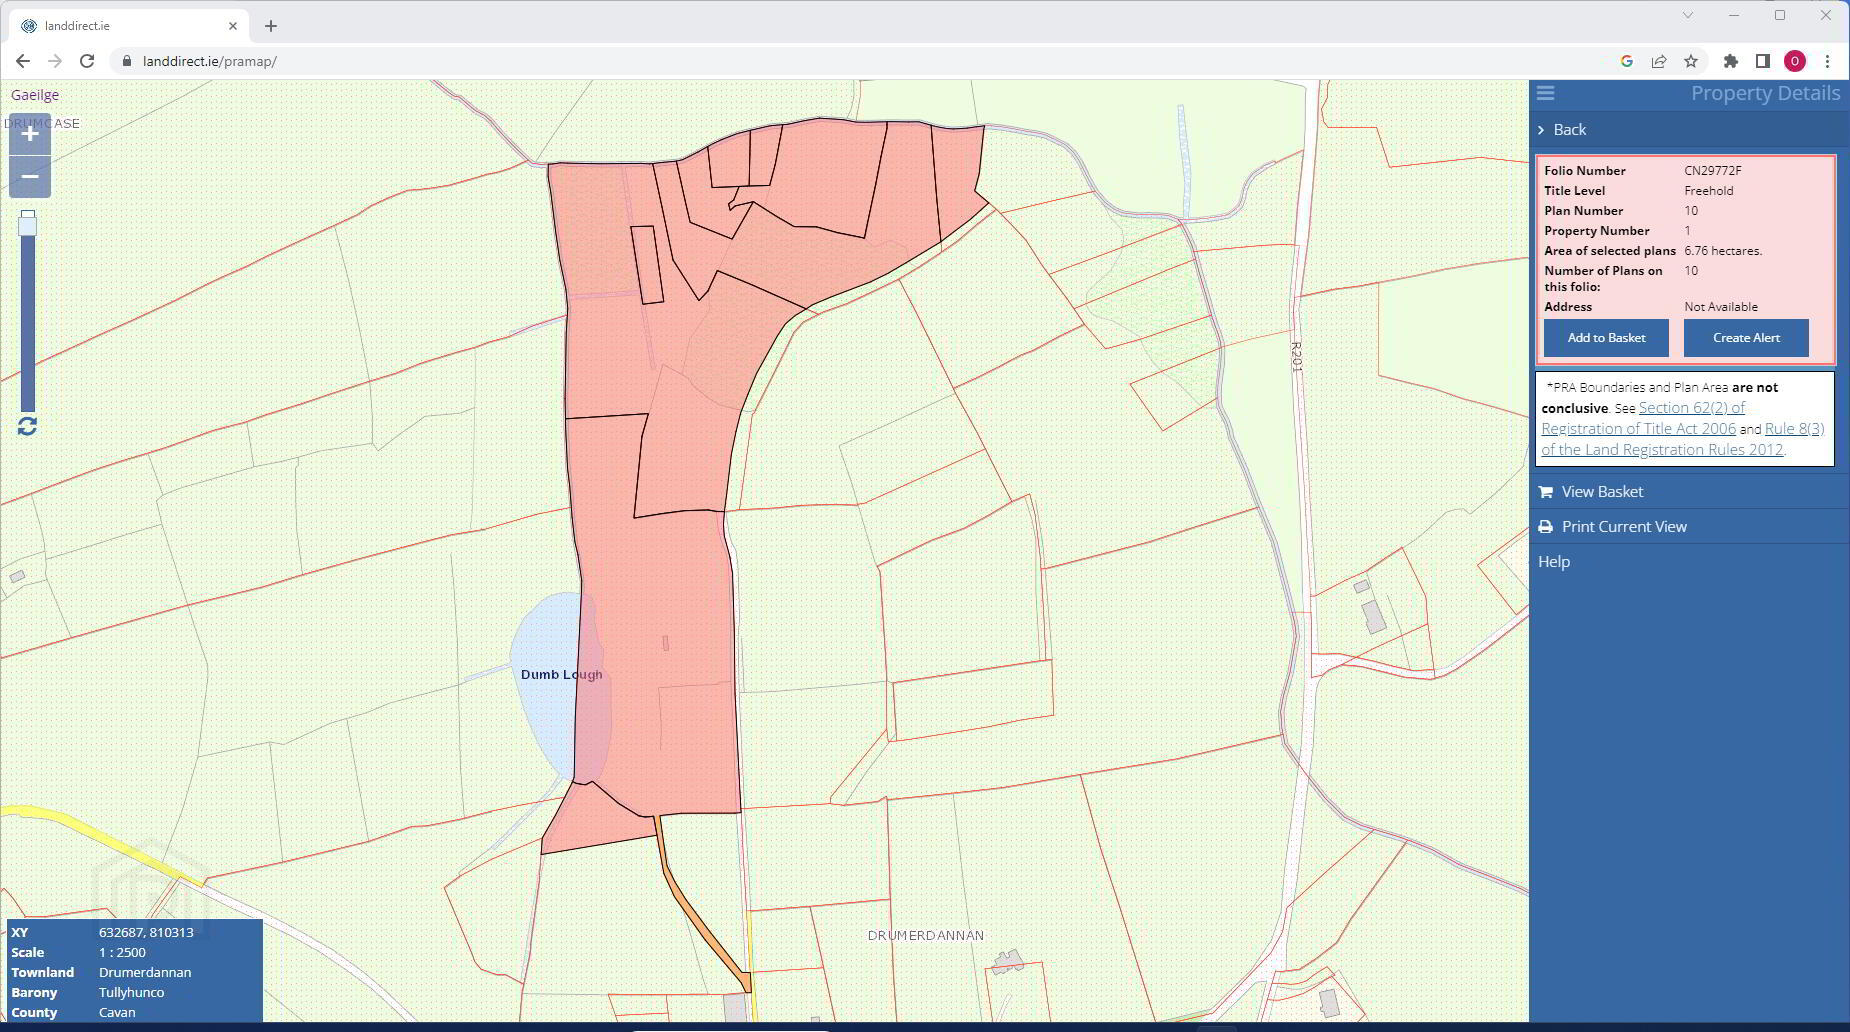Bookmark this page with the star icon
Screen dimensions: 1850x1032
click(1691, 61)
